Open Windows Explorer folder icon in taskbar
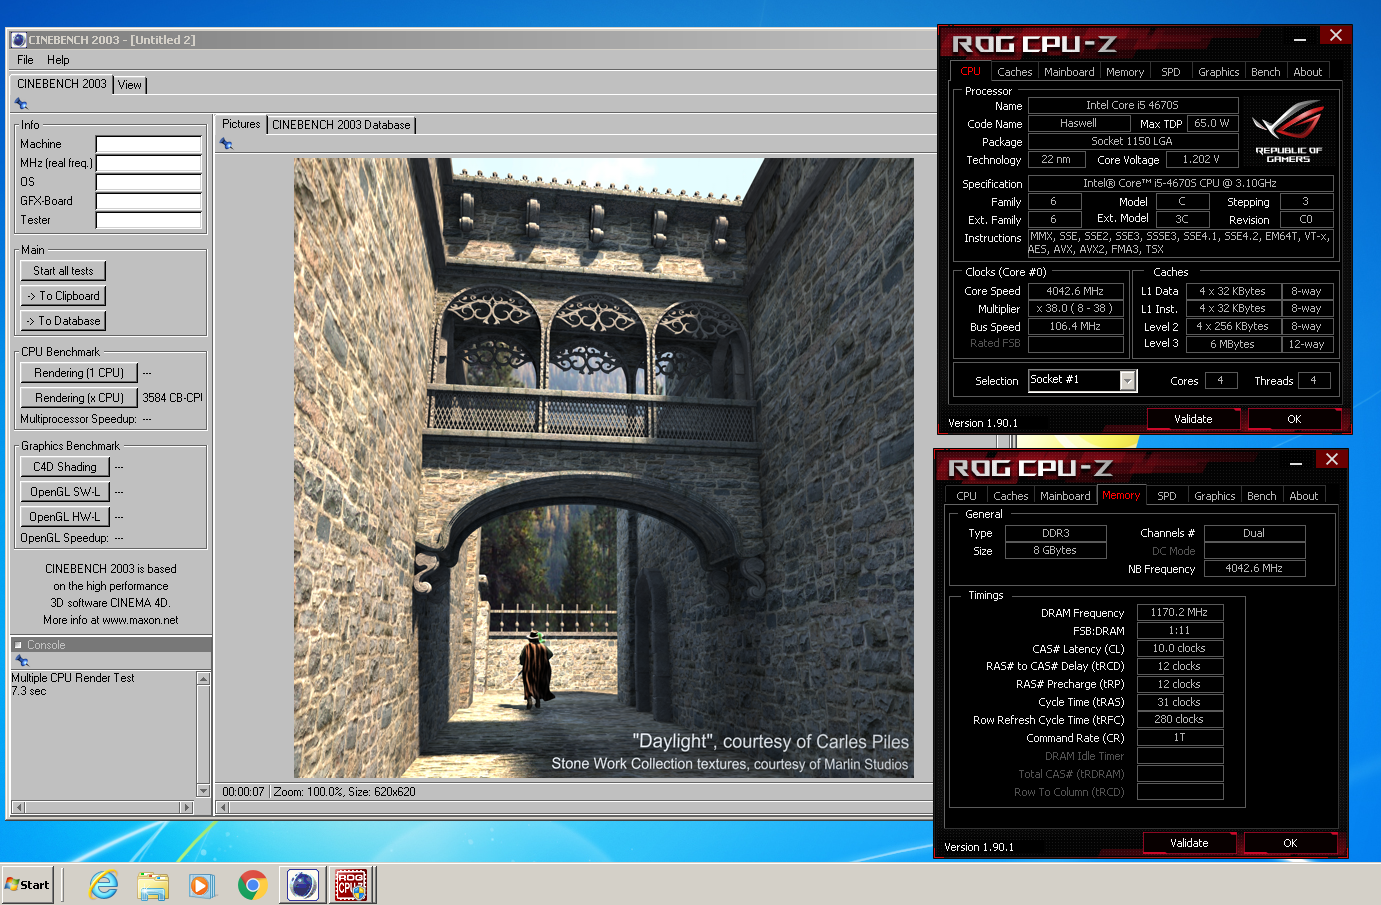The height and width of the screenshot is (905, 1381). (153, 885)
